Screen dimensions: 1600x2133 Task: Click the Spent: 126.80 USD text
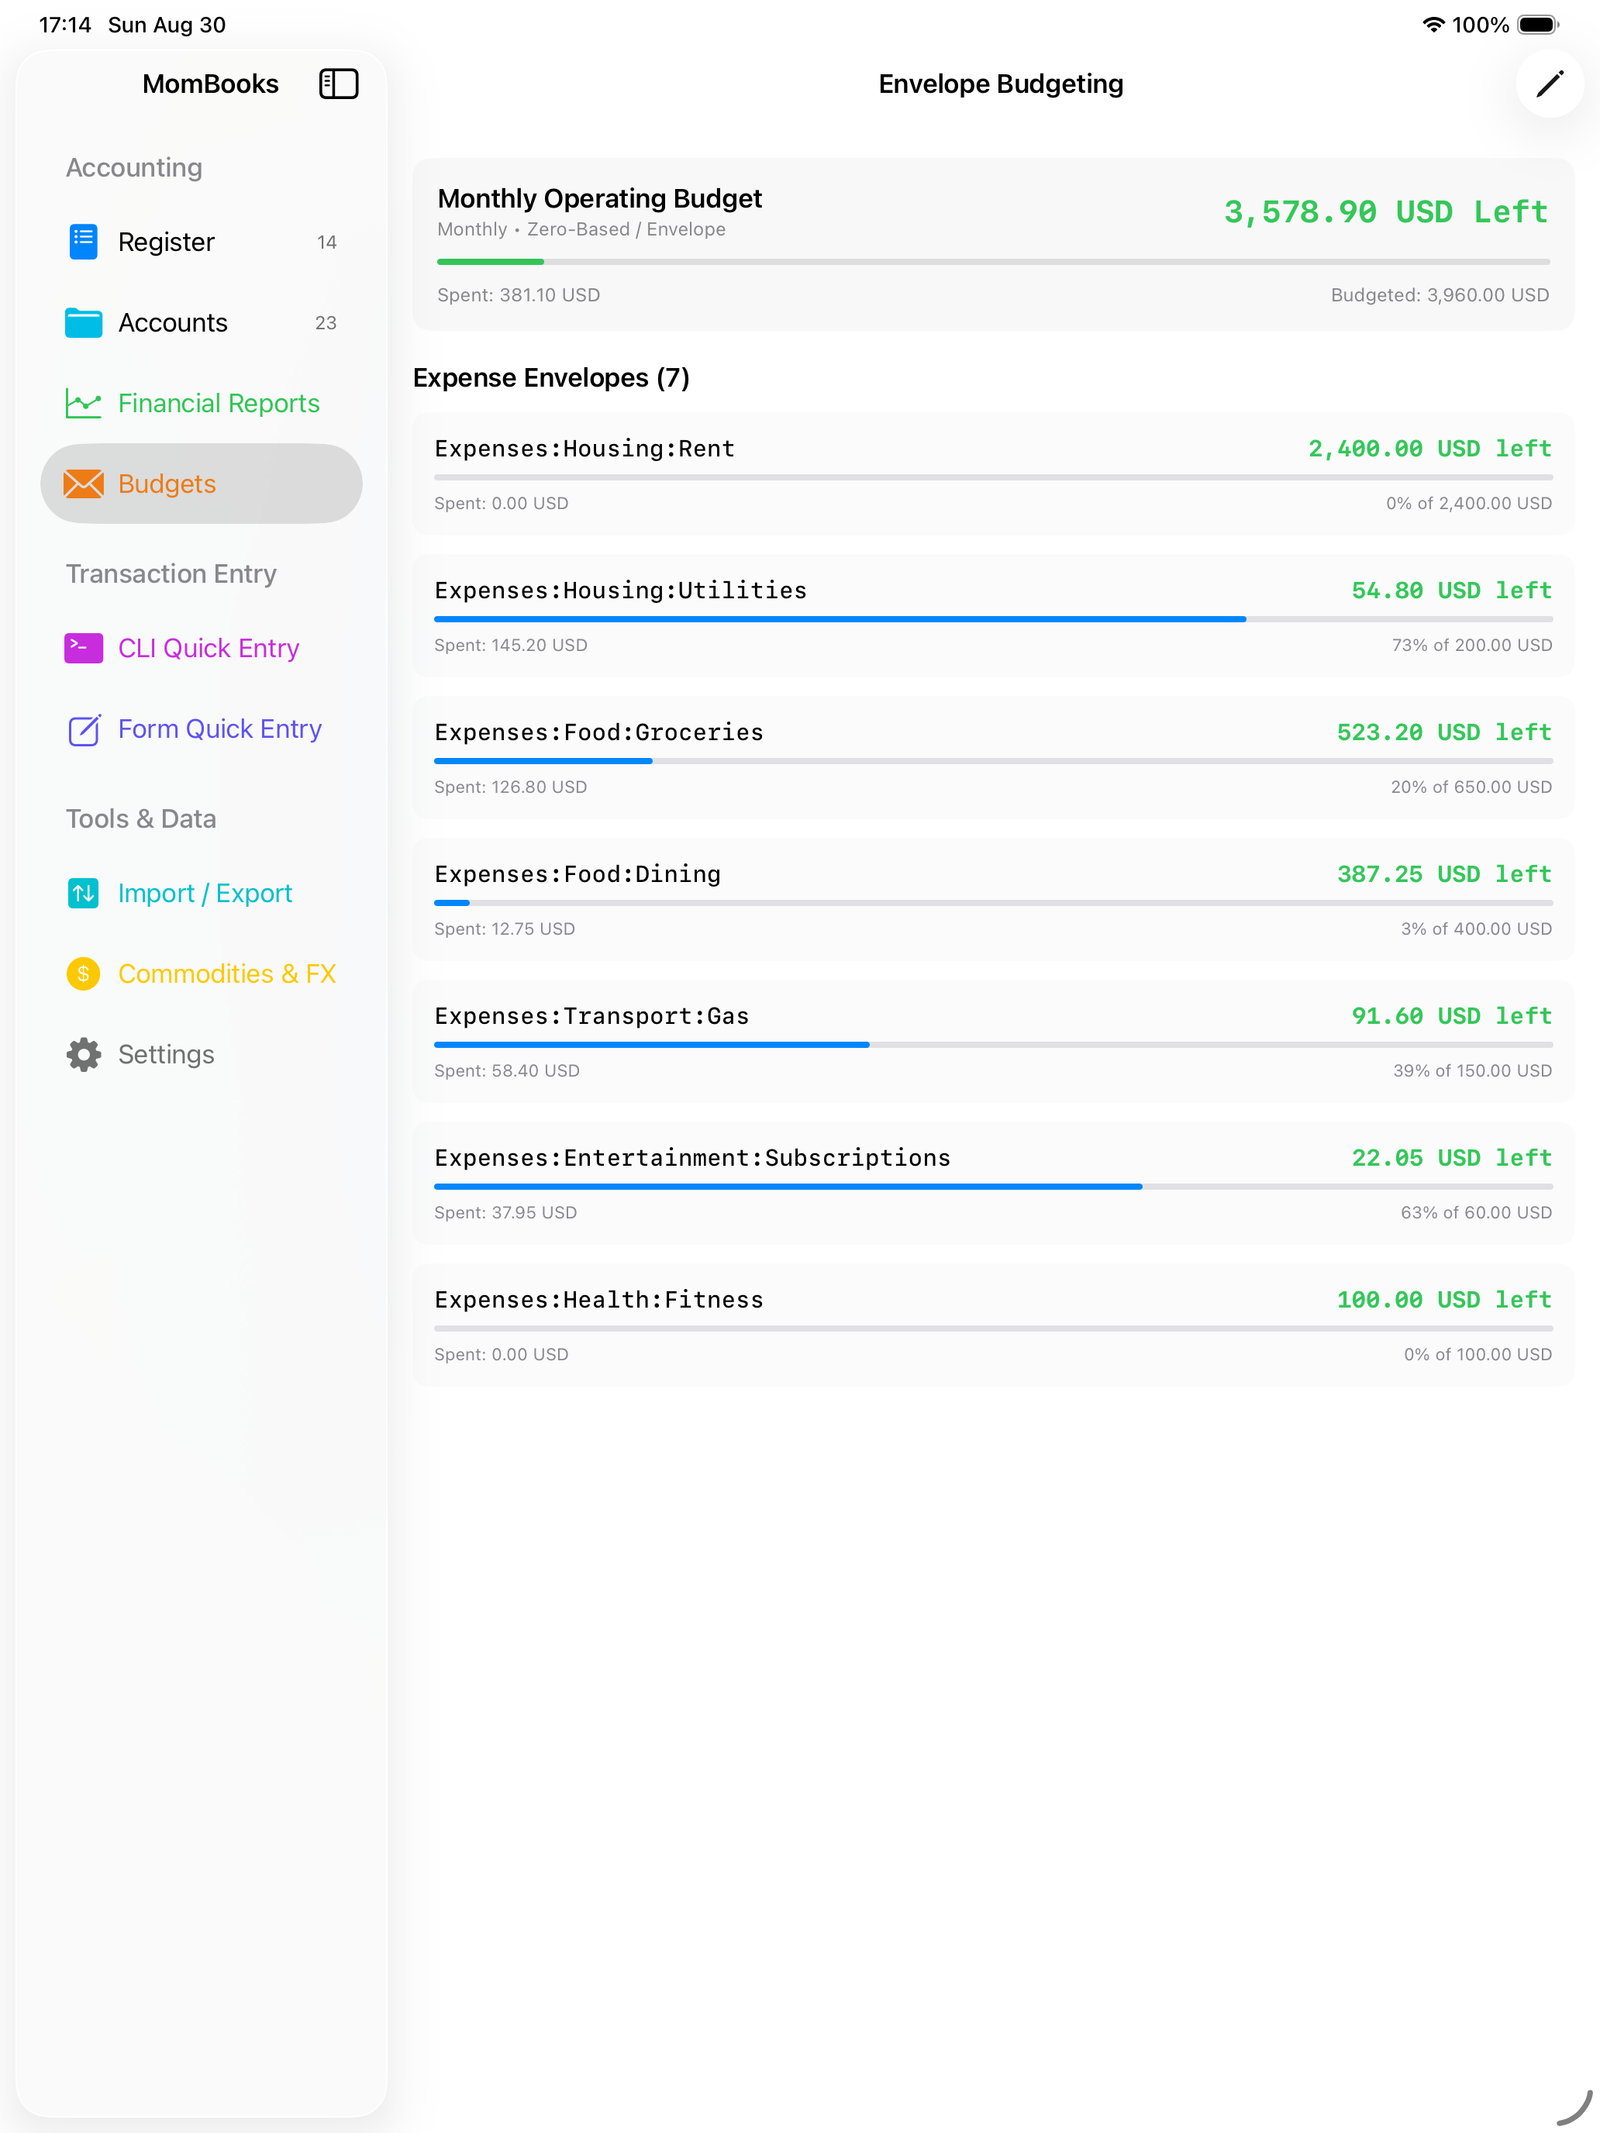pos(510,787)
